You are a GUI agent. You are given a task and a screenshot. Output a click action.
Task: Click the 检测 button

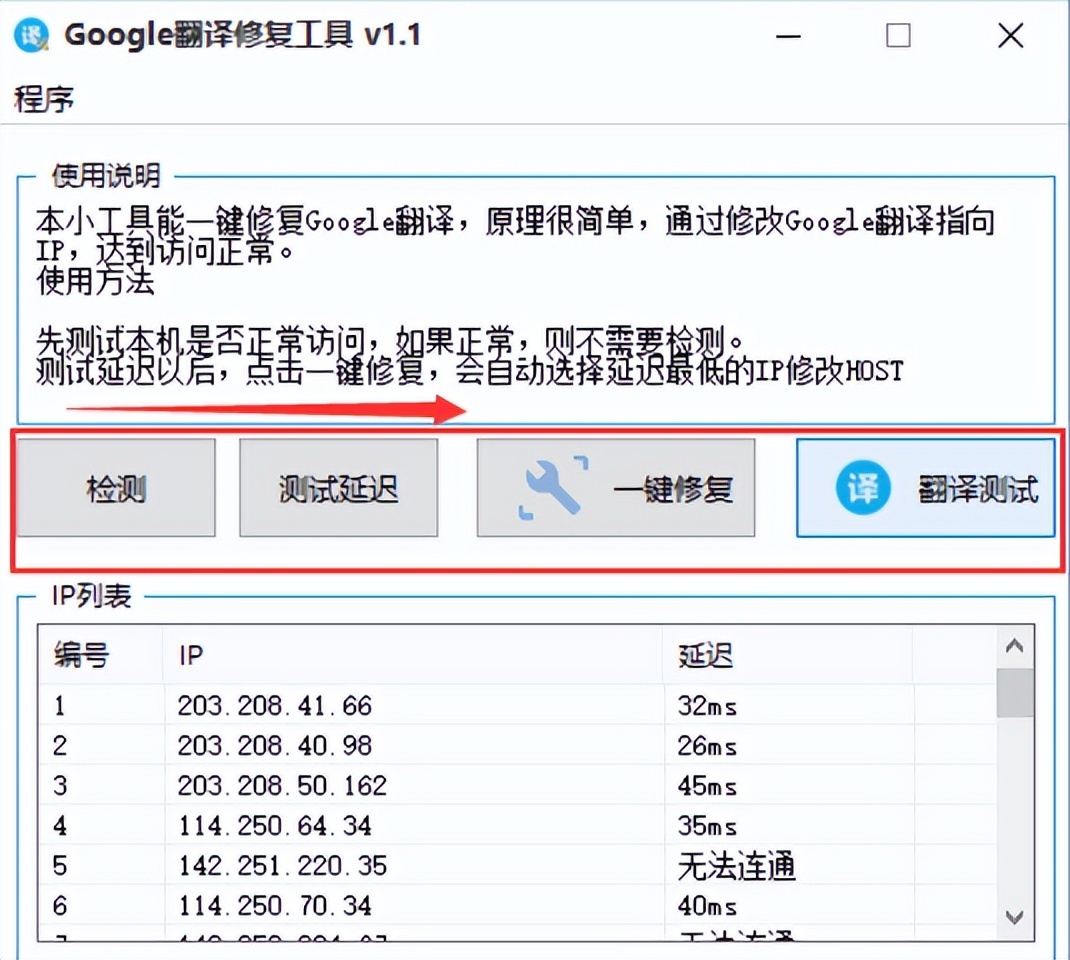click(x=116, y=488)
